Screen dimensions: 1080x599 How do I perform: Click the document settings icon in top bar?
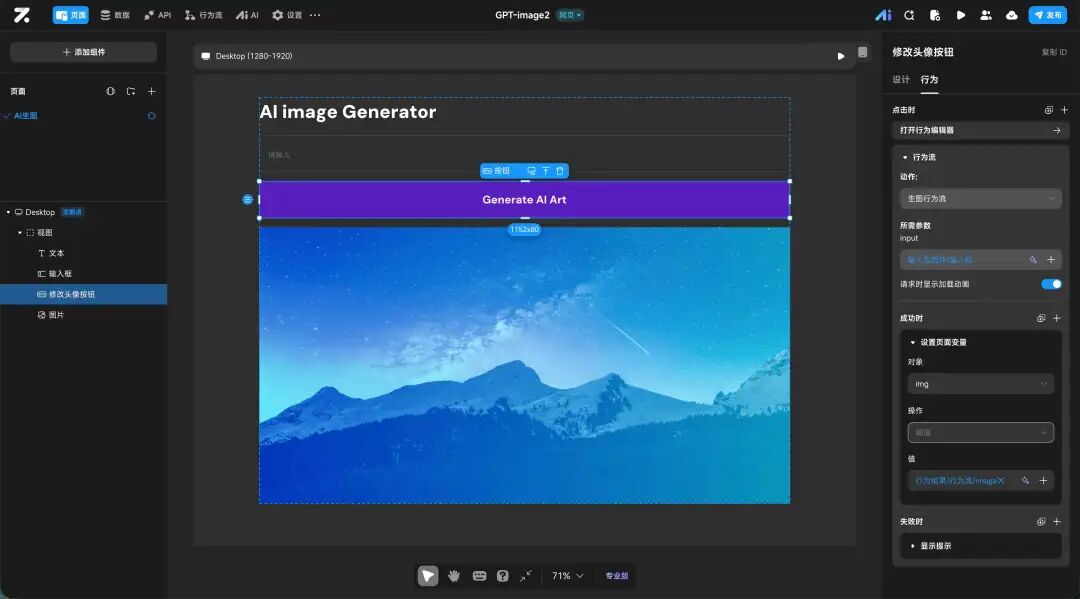[x=935, y=15]
